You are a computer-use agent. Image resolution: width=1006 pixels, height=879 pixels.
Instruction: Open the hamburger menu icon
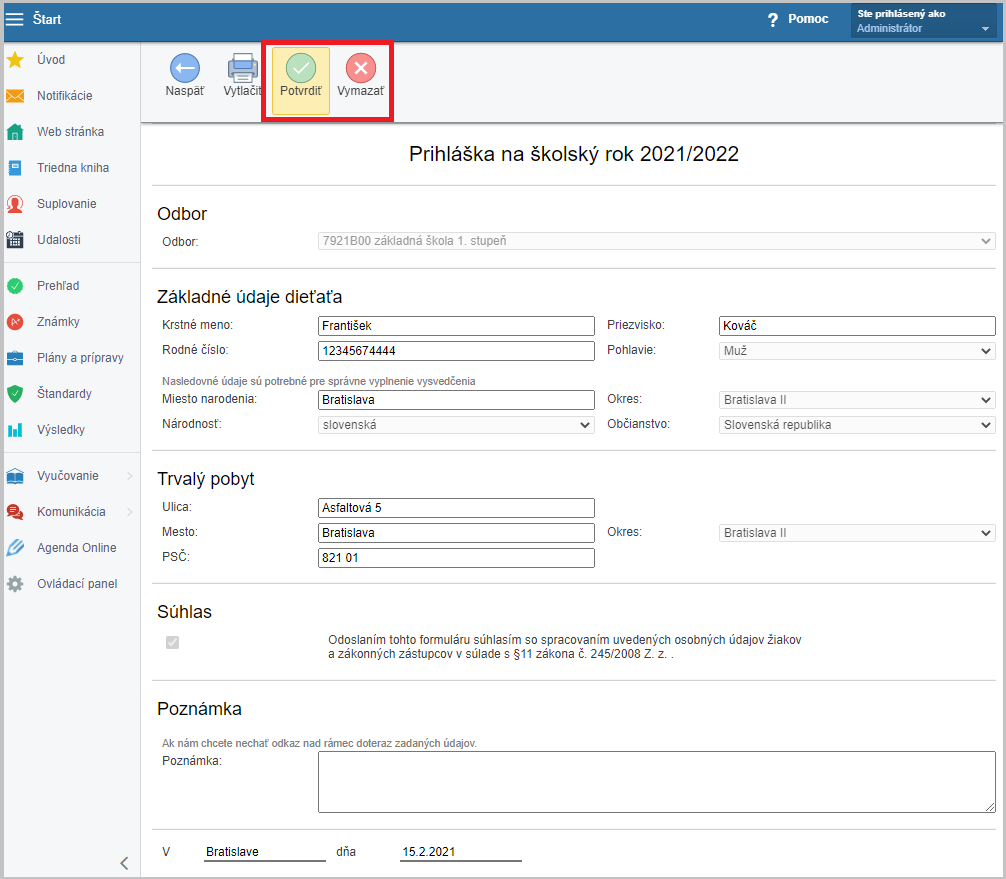click(x=15, y=19)
